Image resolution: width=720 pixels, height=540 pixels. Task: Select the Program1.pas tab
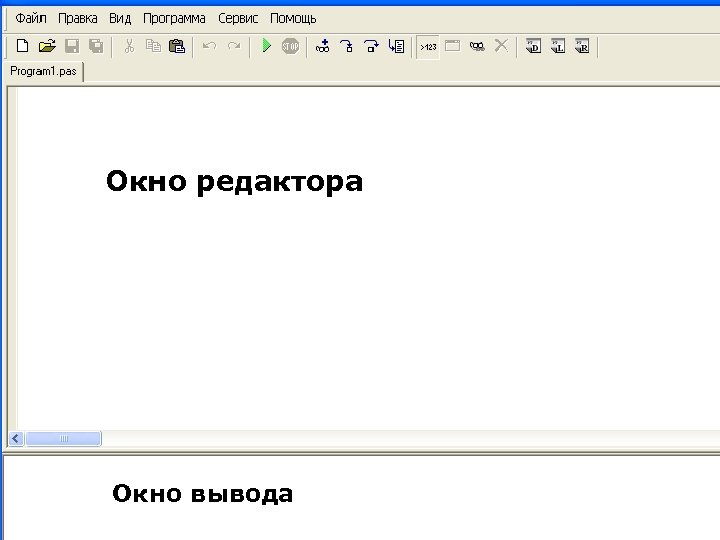pyautogui.click(x=43, y=71)
